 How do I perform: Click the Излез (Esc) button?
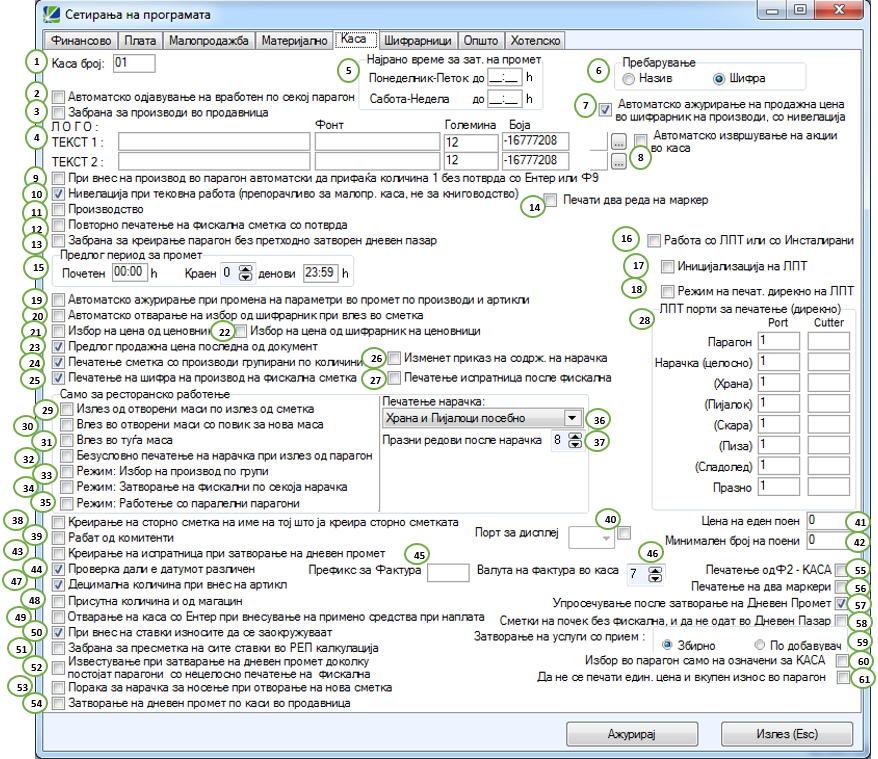point(787,734)
